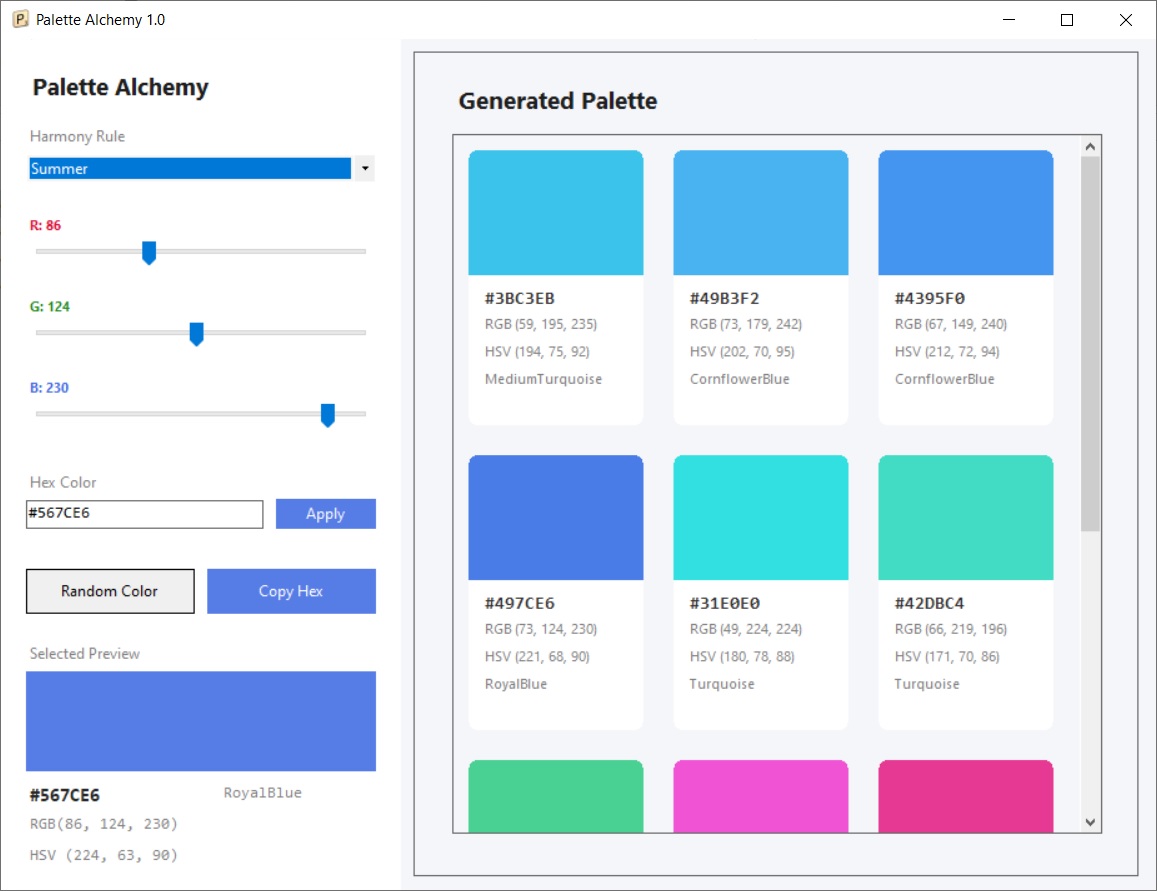Click the Copy Hex button
The height and width of the screenshot is (891, 1157).
(x=291, y=591)
